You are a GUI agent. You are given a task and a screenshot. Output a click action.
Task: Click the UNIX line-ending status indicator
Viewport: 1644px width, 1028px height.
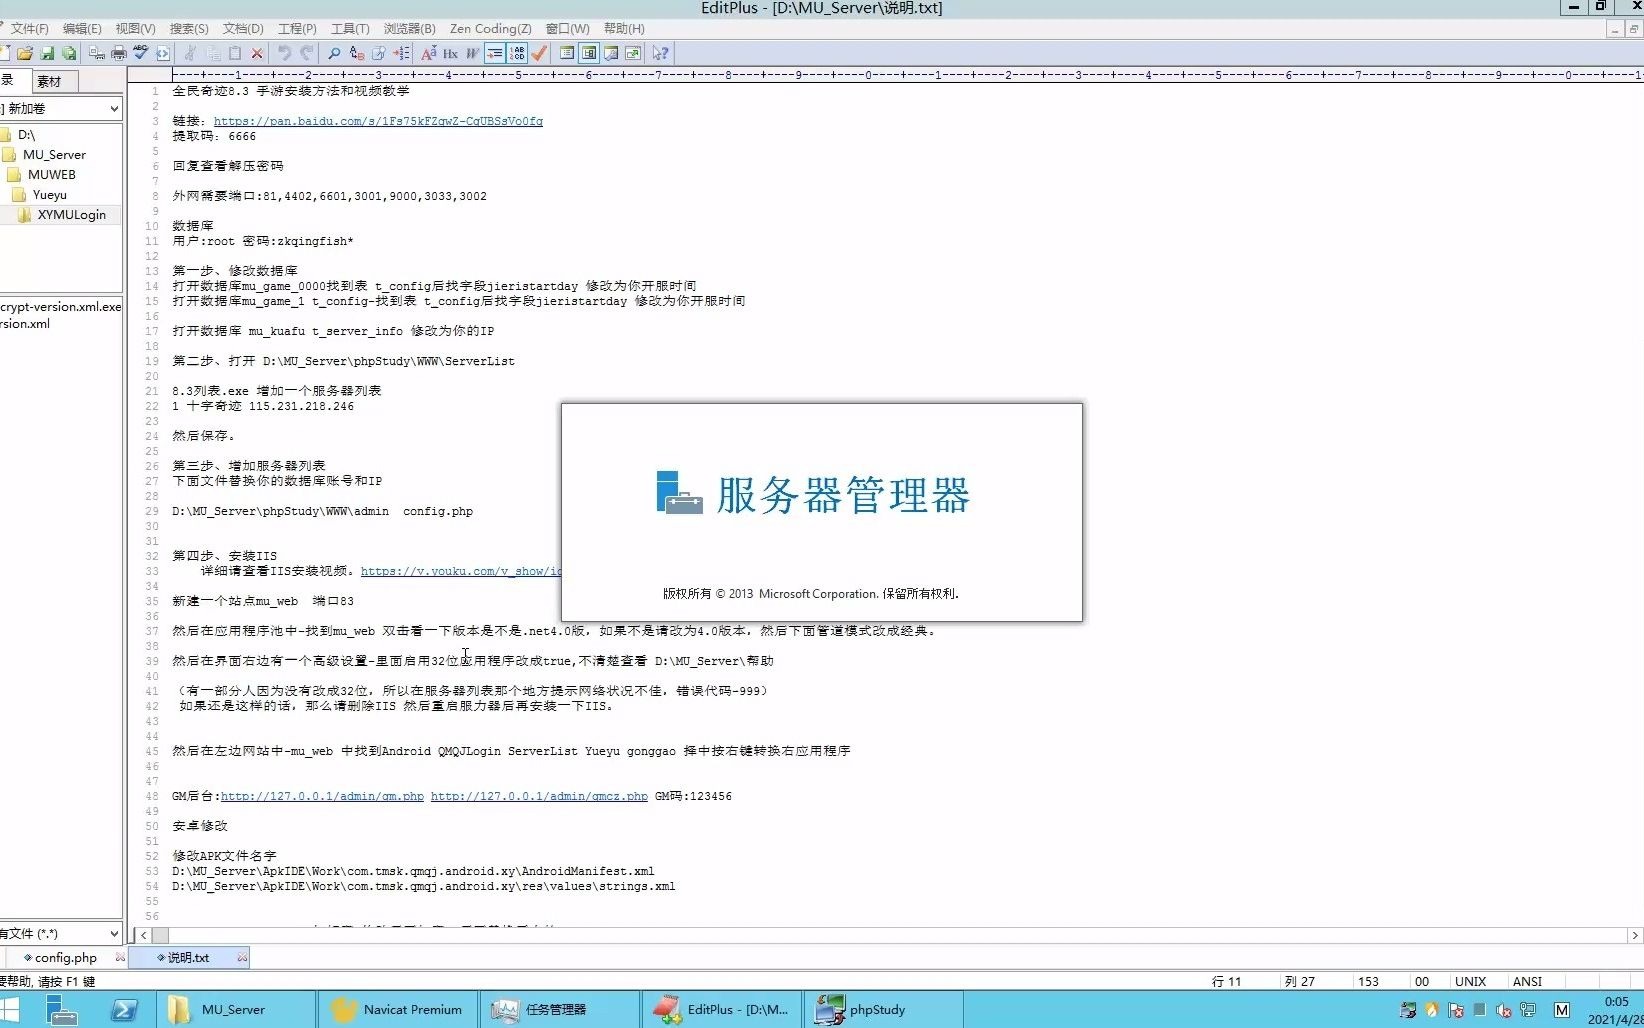[1470, 981]
